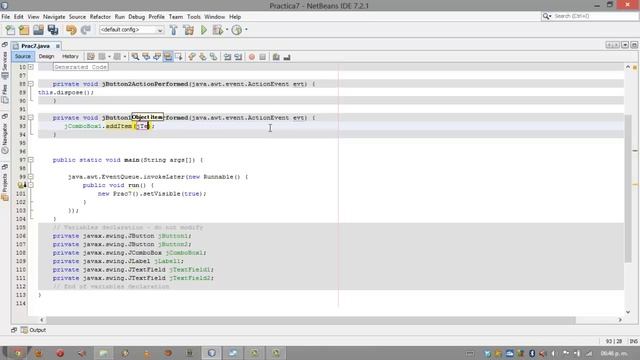Build the project with the hammer icon

click(173, 30)
